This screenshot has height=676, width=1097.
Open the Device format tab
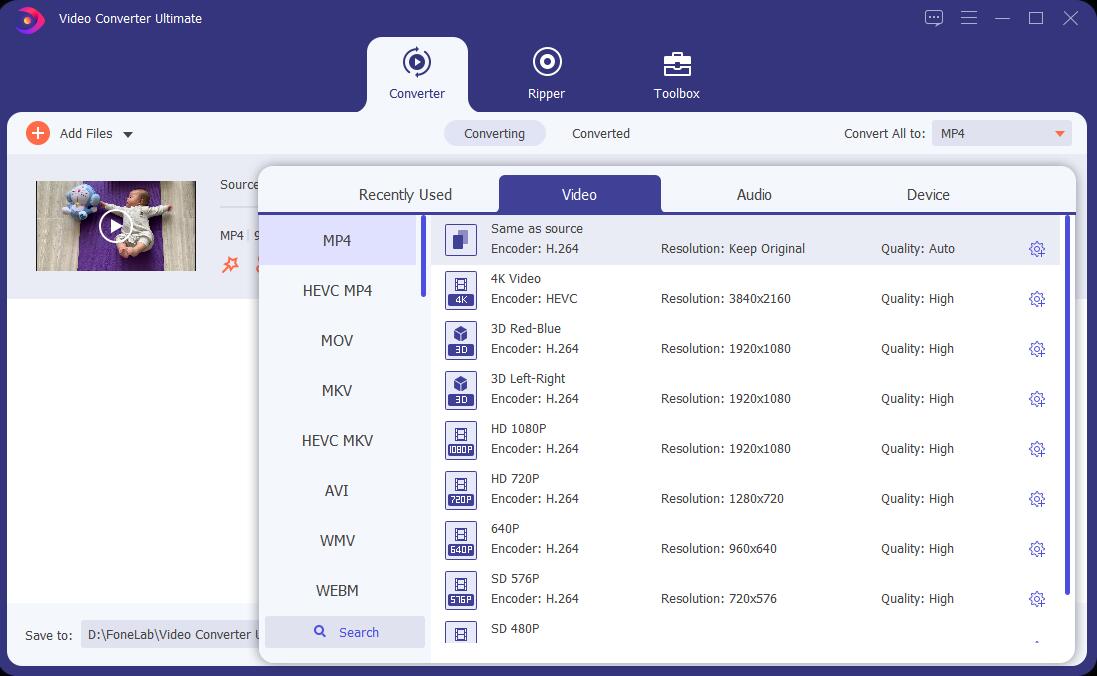tap(928, 195)
